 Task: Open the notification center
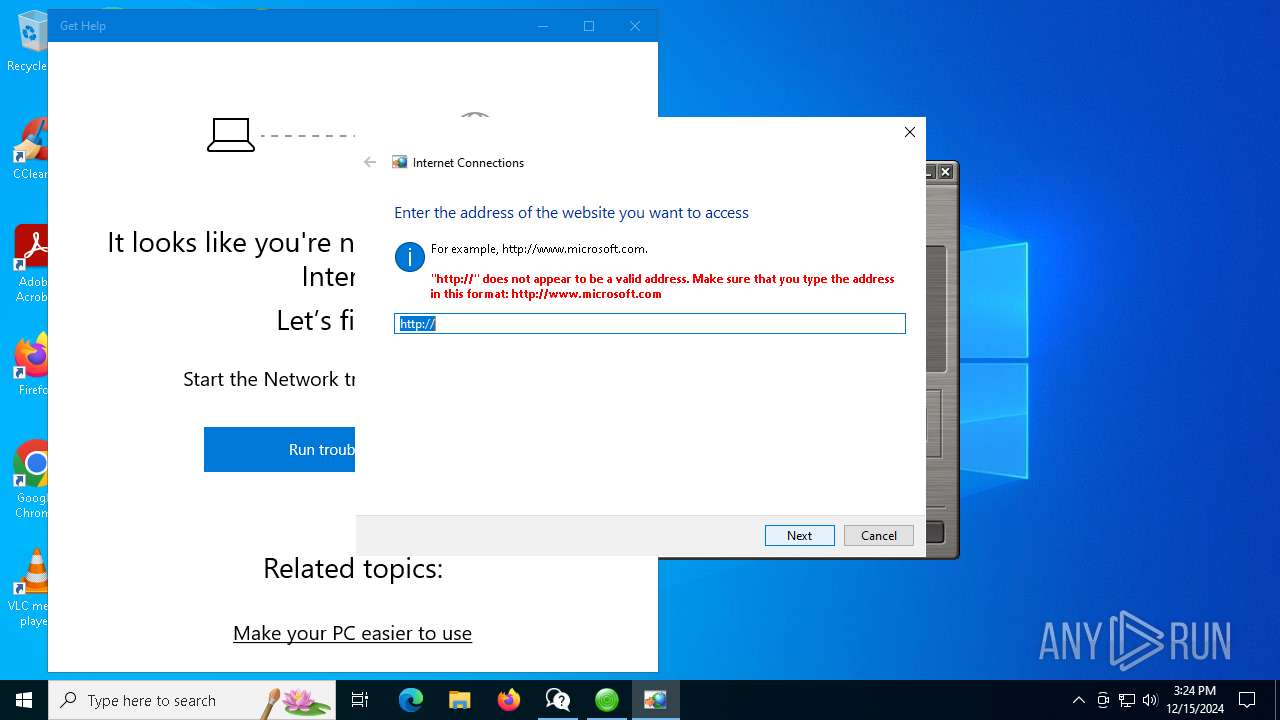point(1247,700)
